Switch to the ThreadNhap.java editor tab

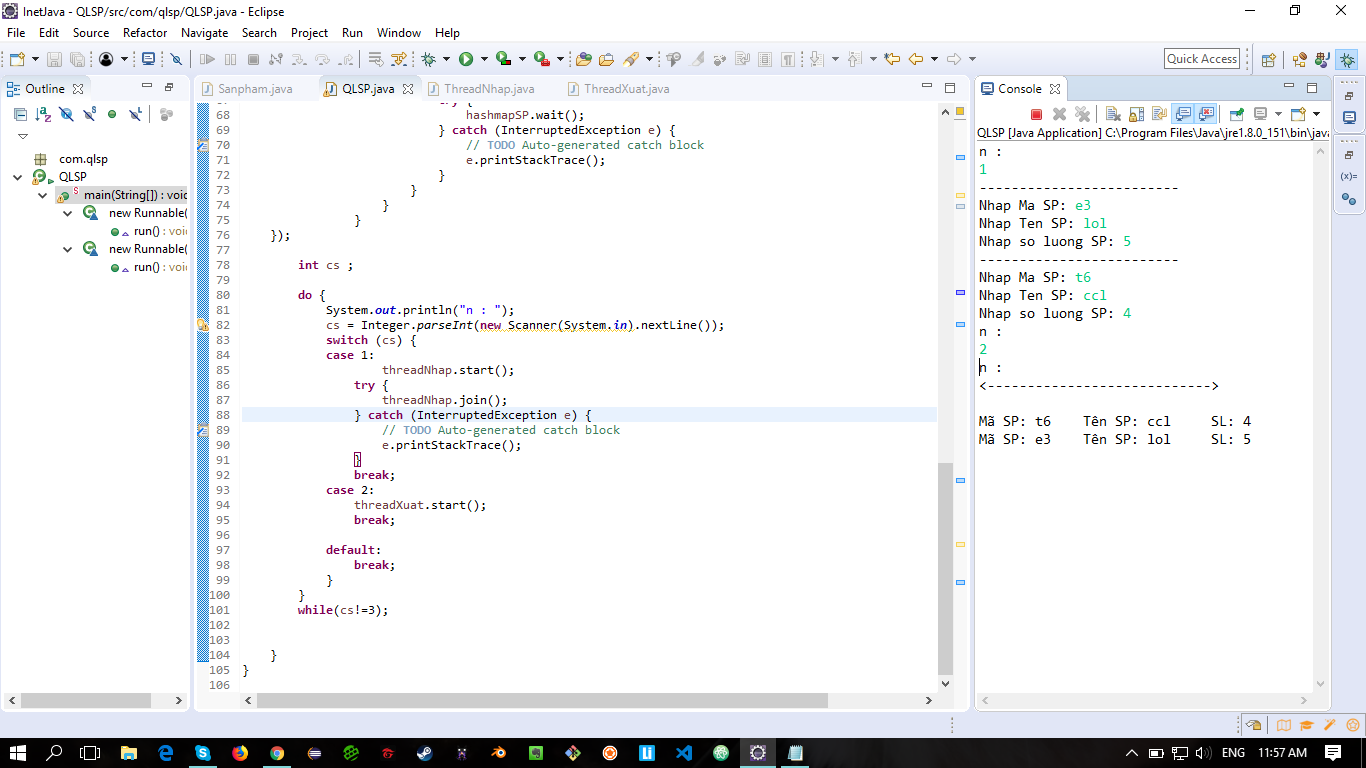[x=489, y=89]
